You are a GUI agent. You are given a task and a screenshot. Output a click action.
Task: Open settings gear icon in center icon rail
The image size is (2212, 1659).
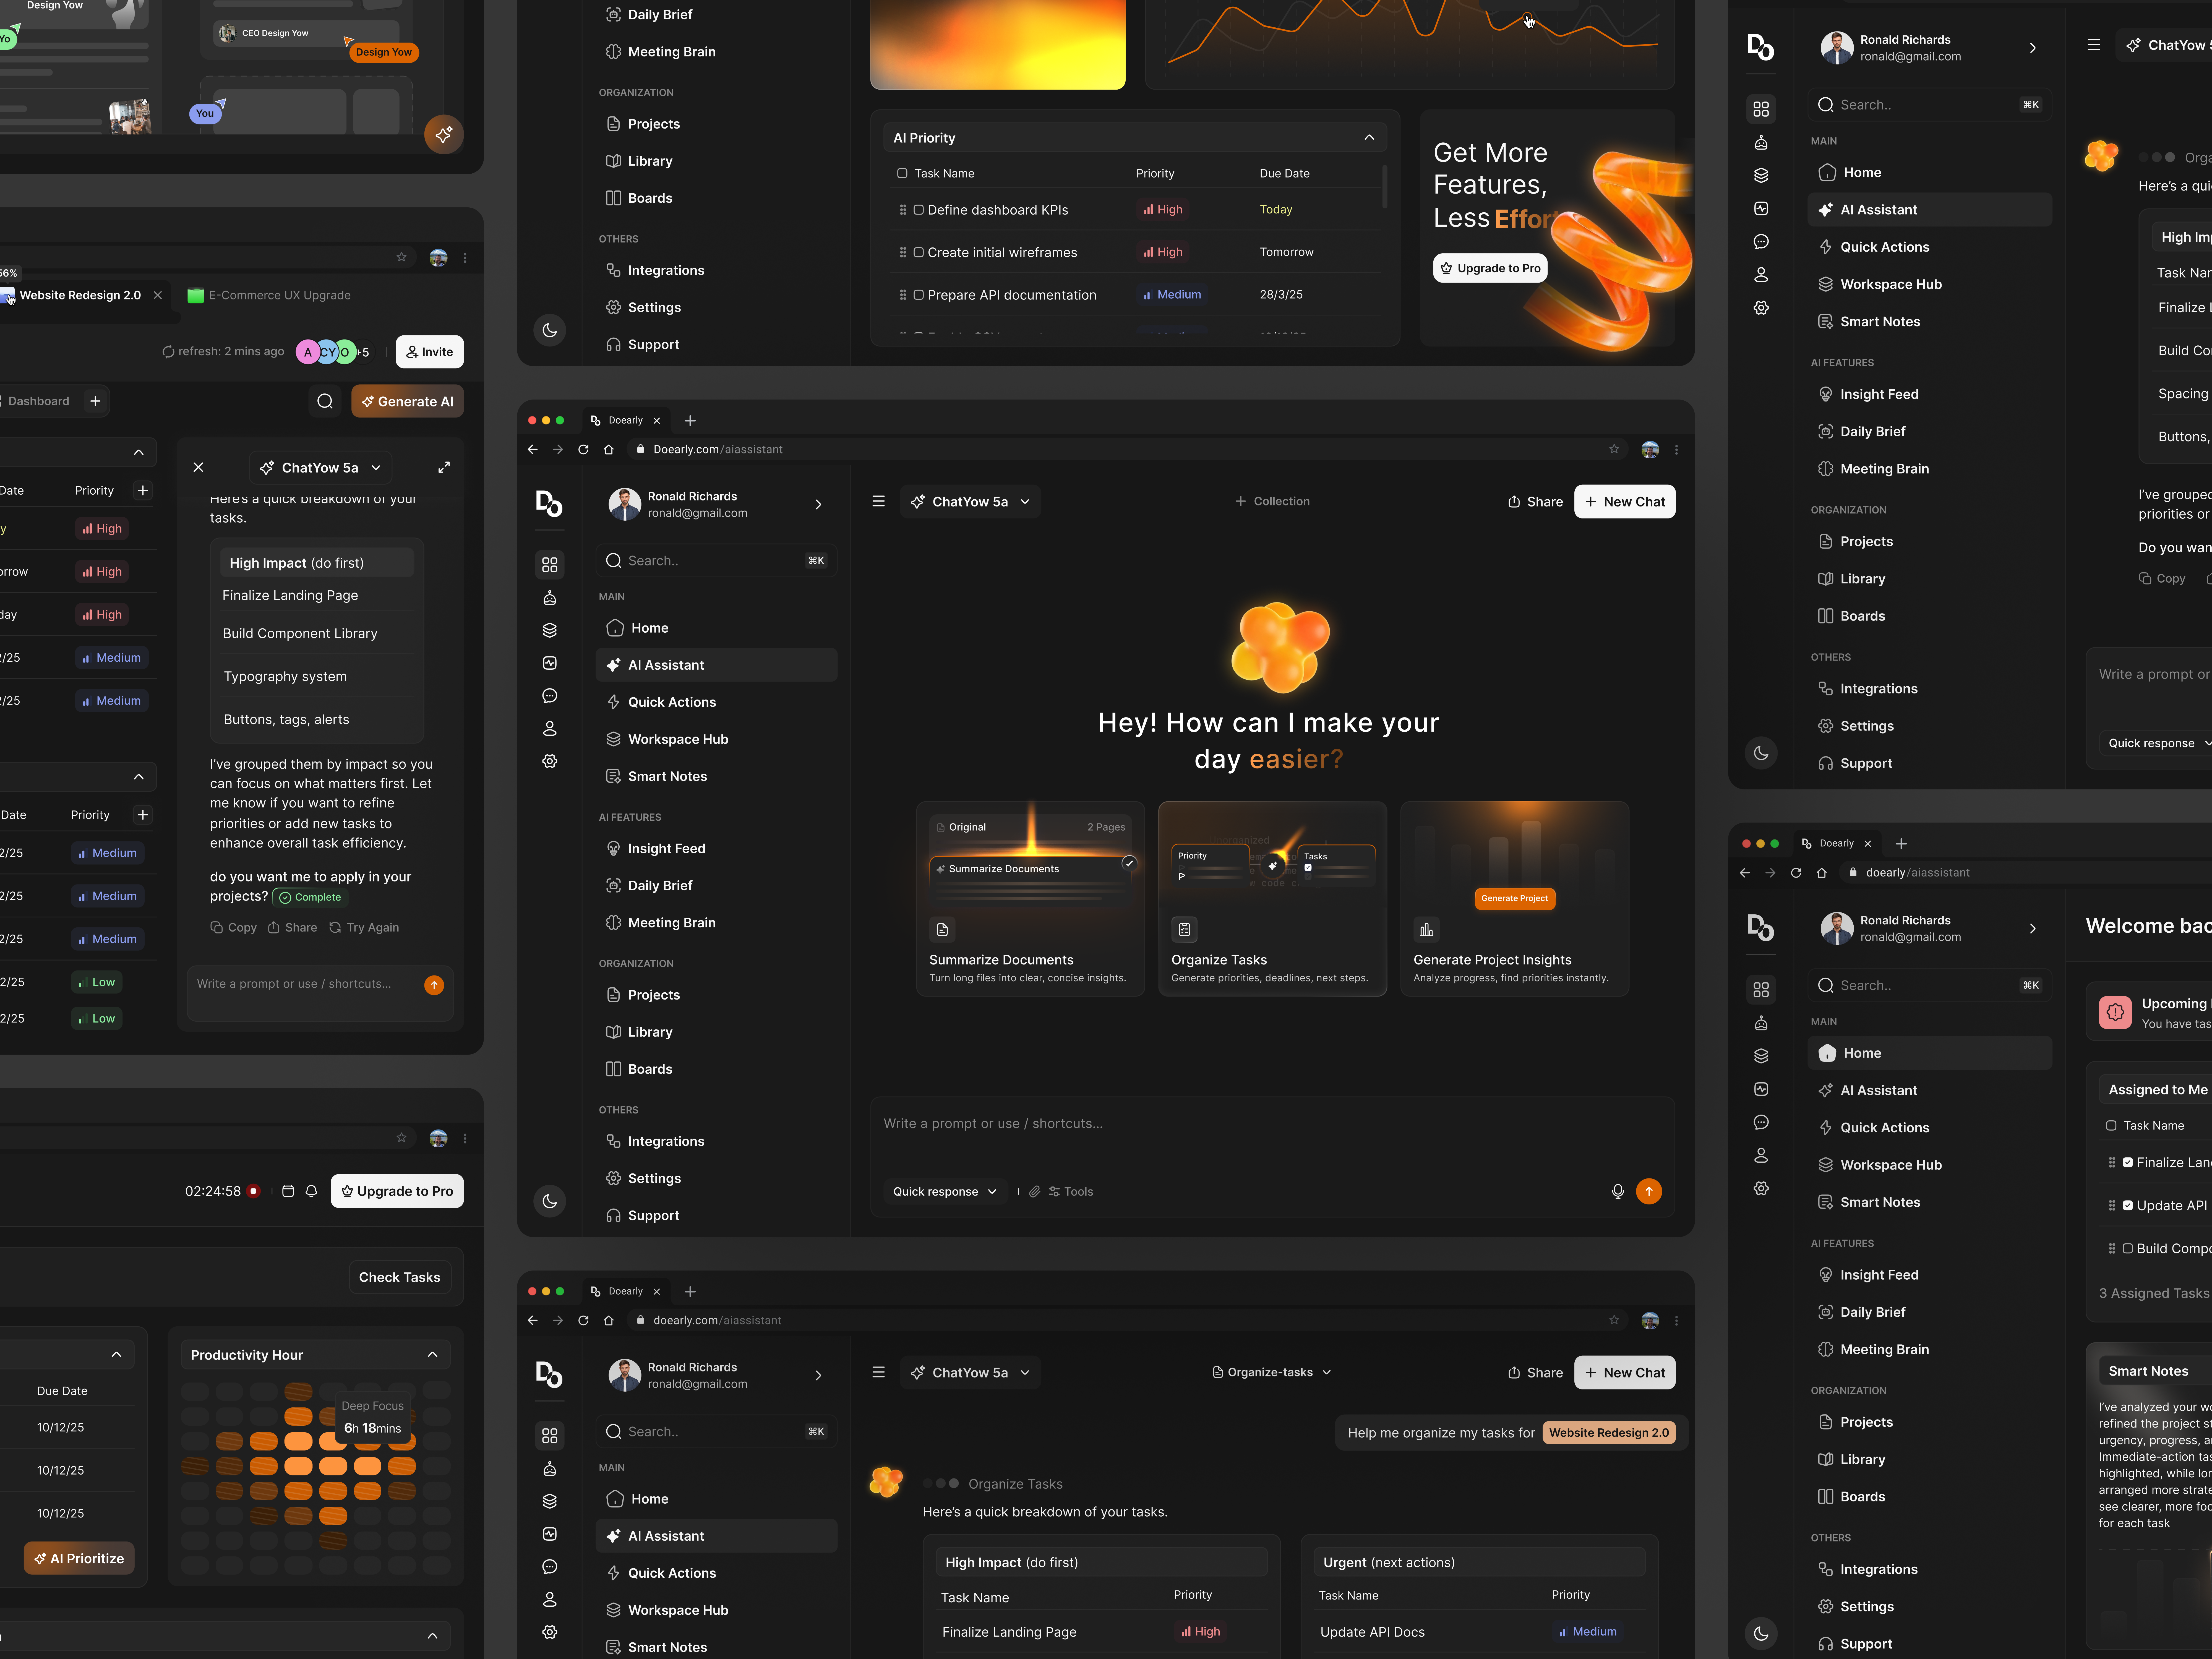[x=550, y=761]
